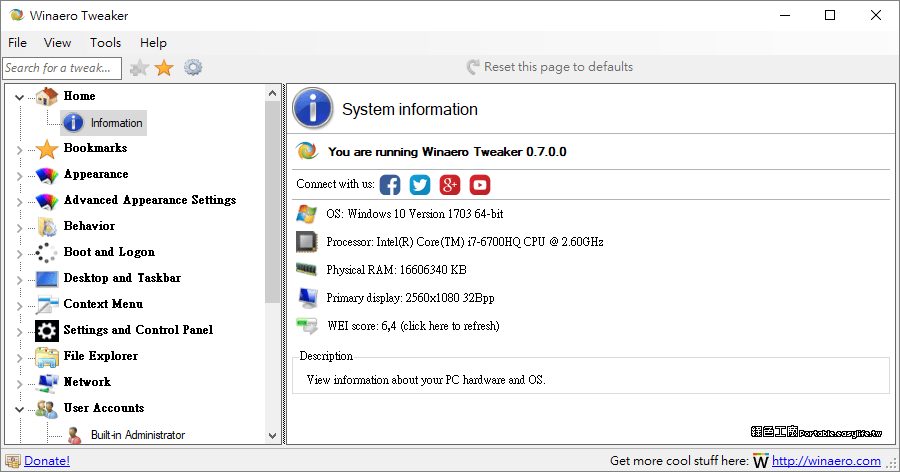Click the gray add bookmark star
Viewport: 900px width, 472px height.
click(x=139, y=68)
